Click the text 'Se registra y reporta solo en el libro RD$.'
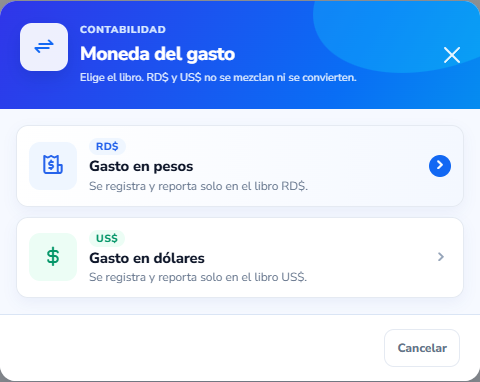The image size is (480, 382). (198, 186)
